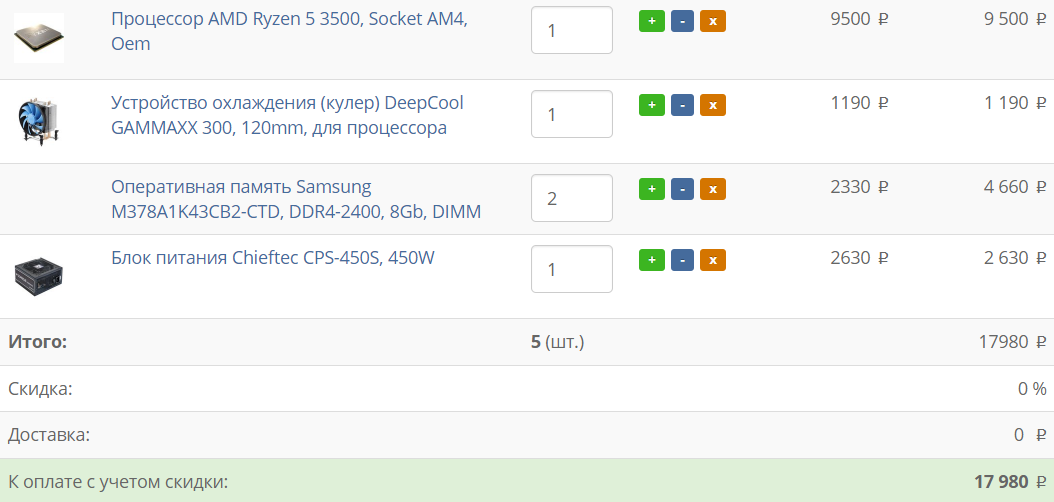Remove Chieftec CPS-450S power supply from cart
Viewport: 1054px width, 502px height.
(x=713, y=260)
